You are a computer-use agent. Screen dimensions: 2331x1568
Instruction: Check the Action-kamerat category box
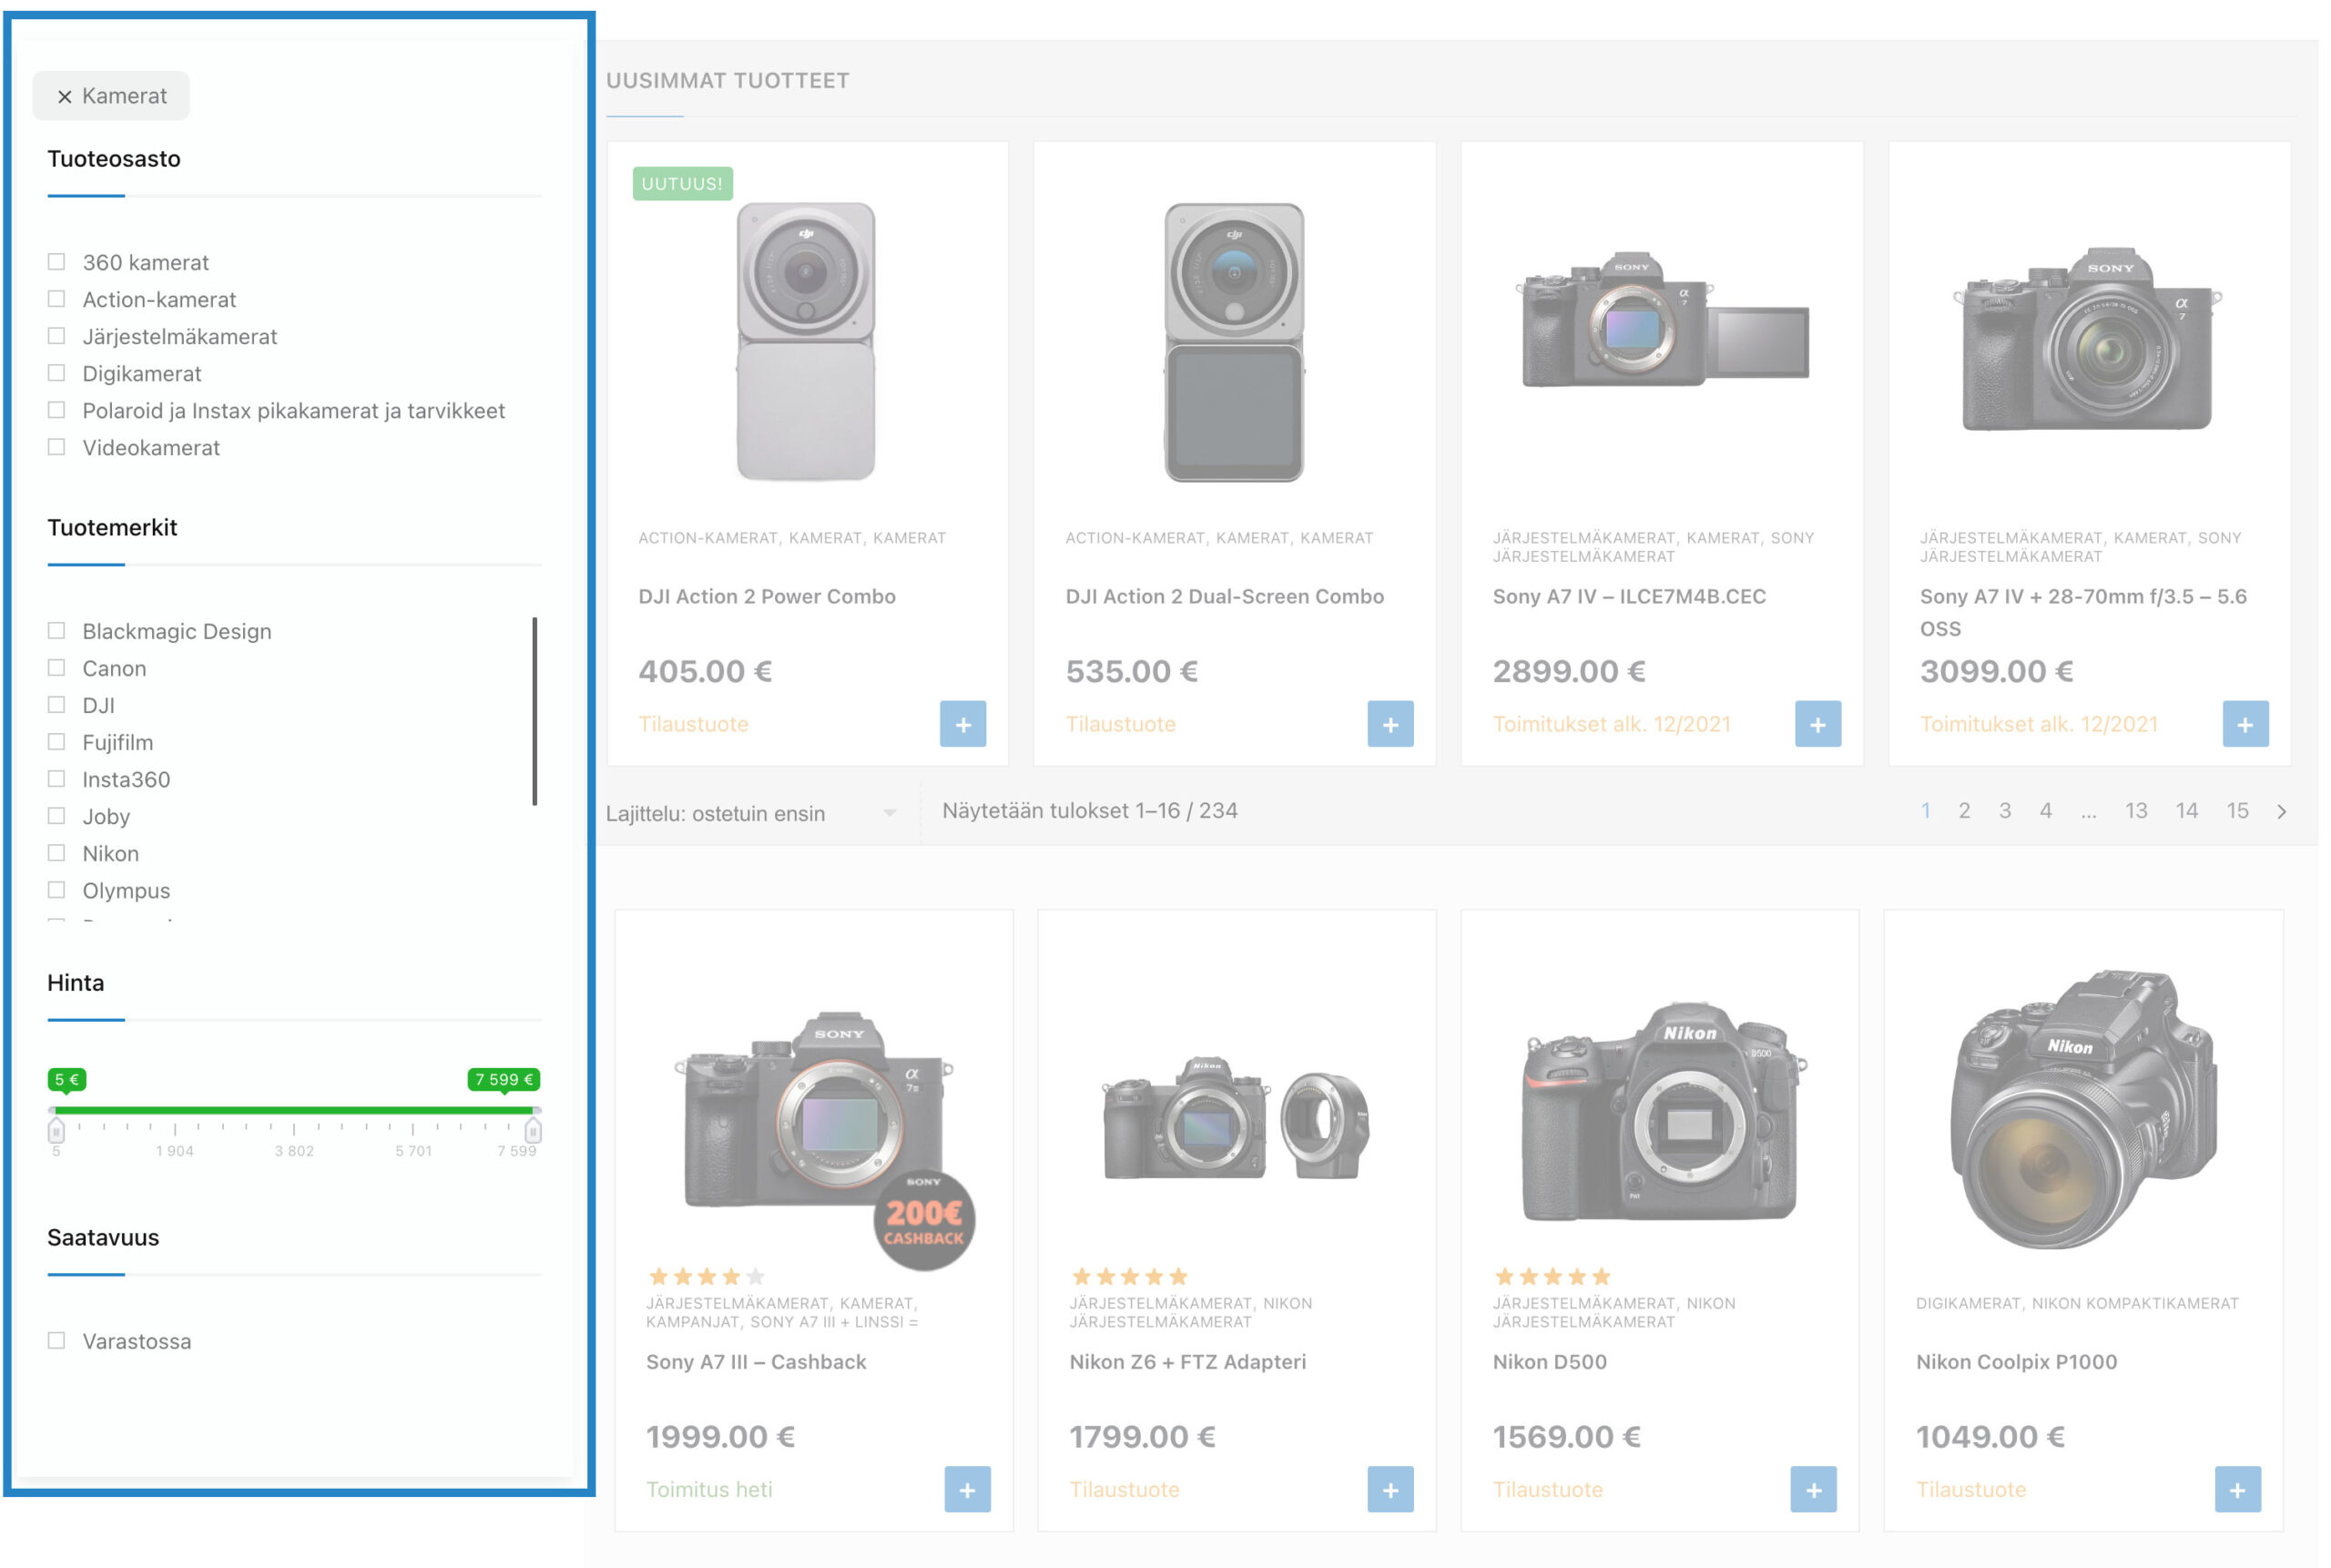[x=57, y=299]
